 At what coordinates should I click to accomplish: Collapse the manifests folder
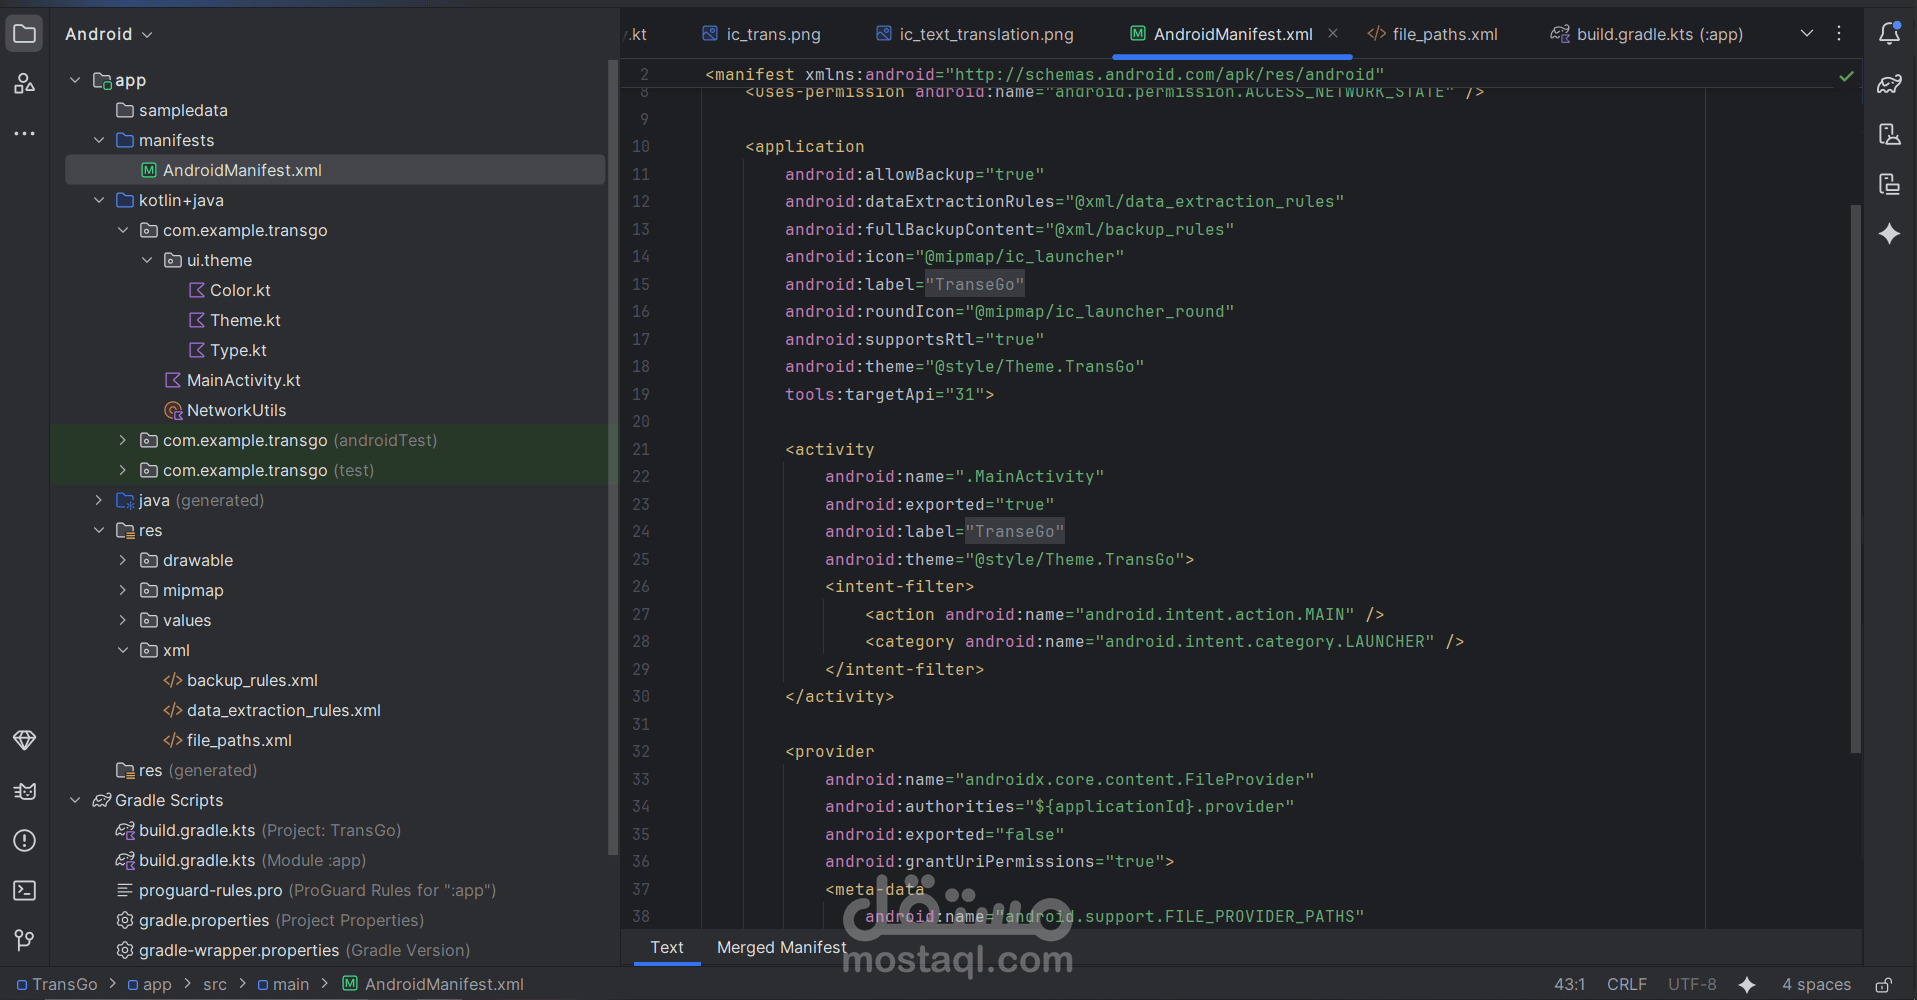99,140
